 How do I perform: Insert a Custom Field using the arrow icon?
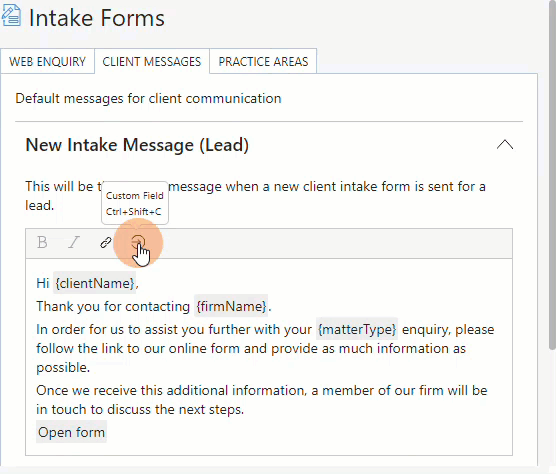point(138,242)
